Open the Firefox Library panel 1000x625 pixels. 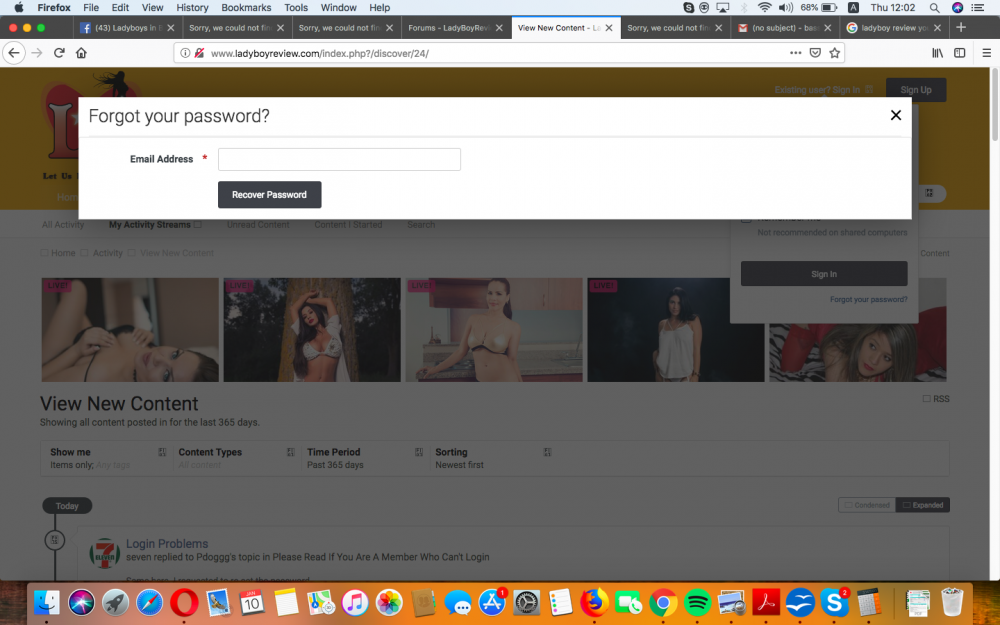(938, 53)
